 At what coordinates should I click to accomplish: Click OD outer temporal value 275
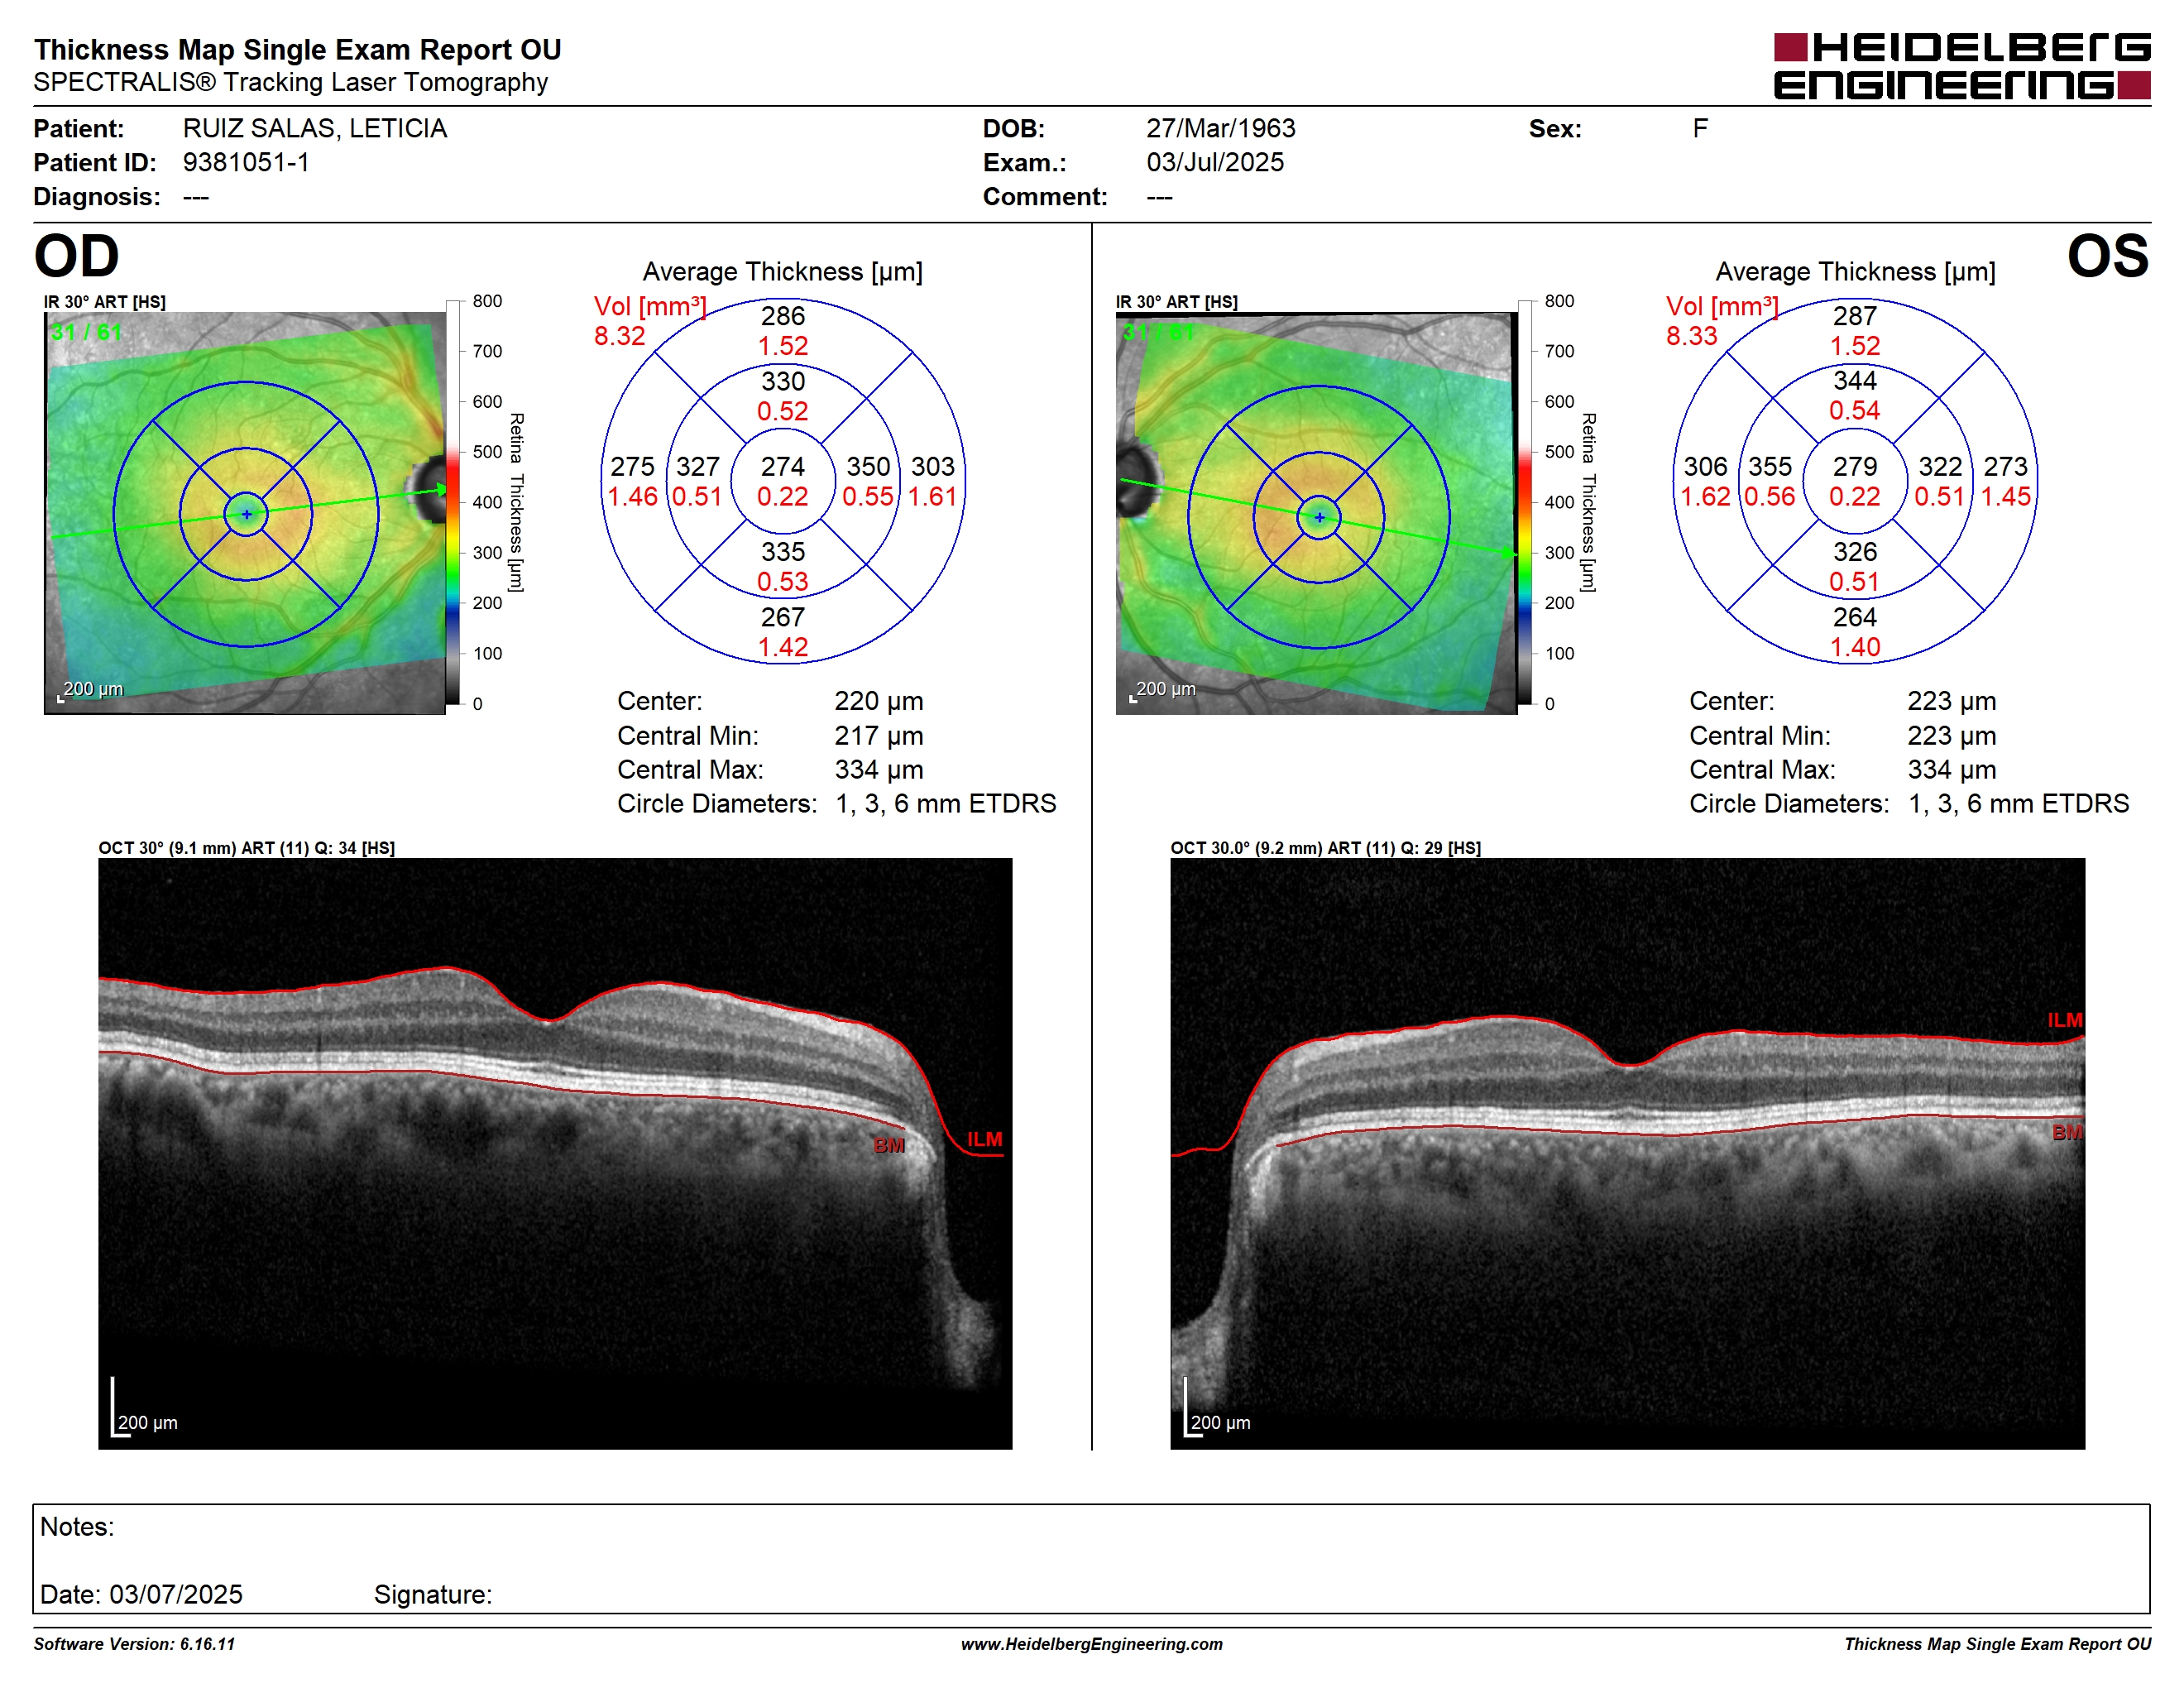tap(632, 467)
